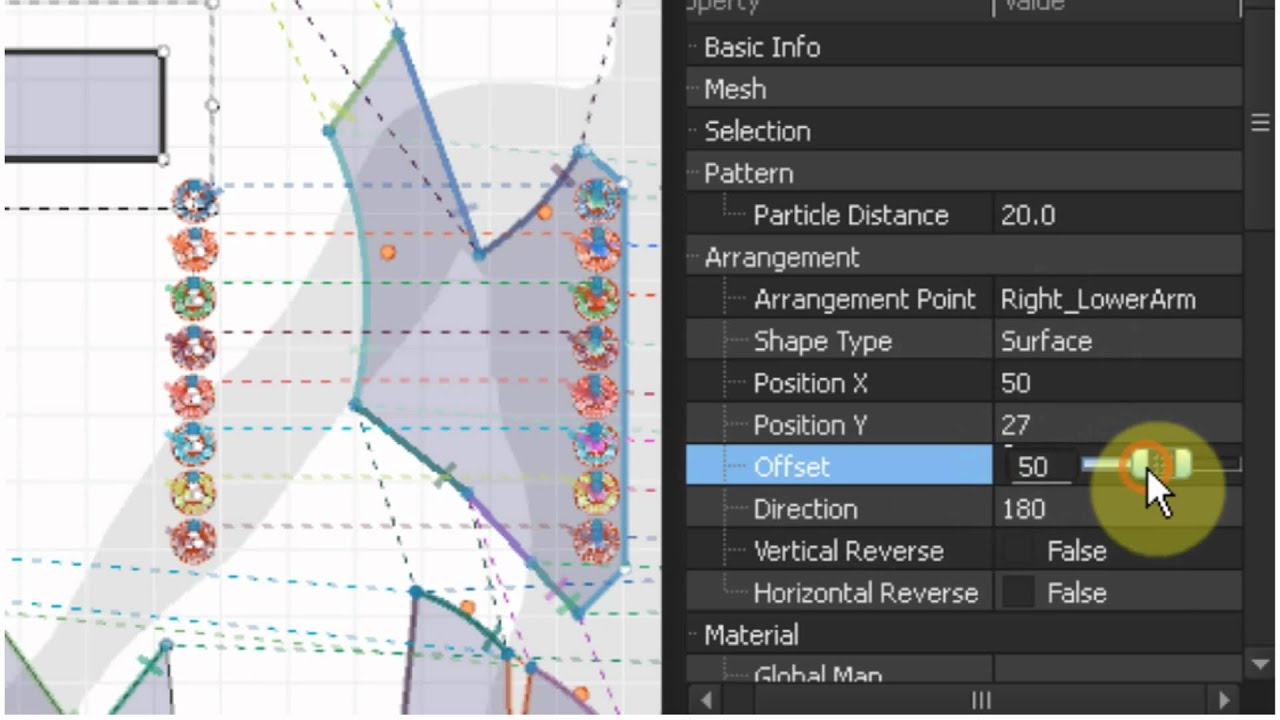
Task: Select the top arrangement point on right column
Action: [597, 200]
